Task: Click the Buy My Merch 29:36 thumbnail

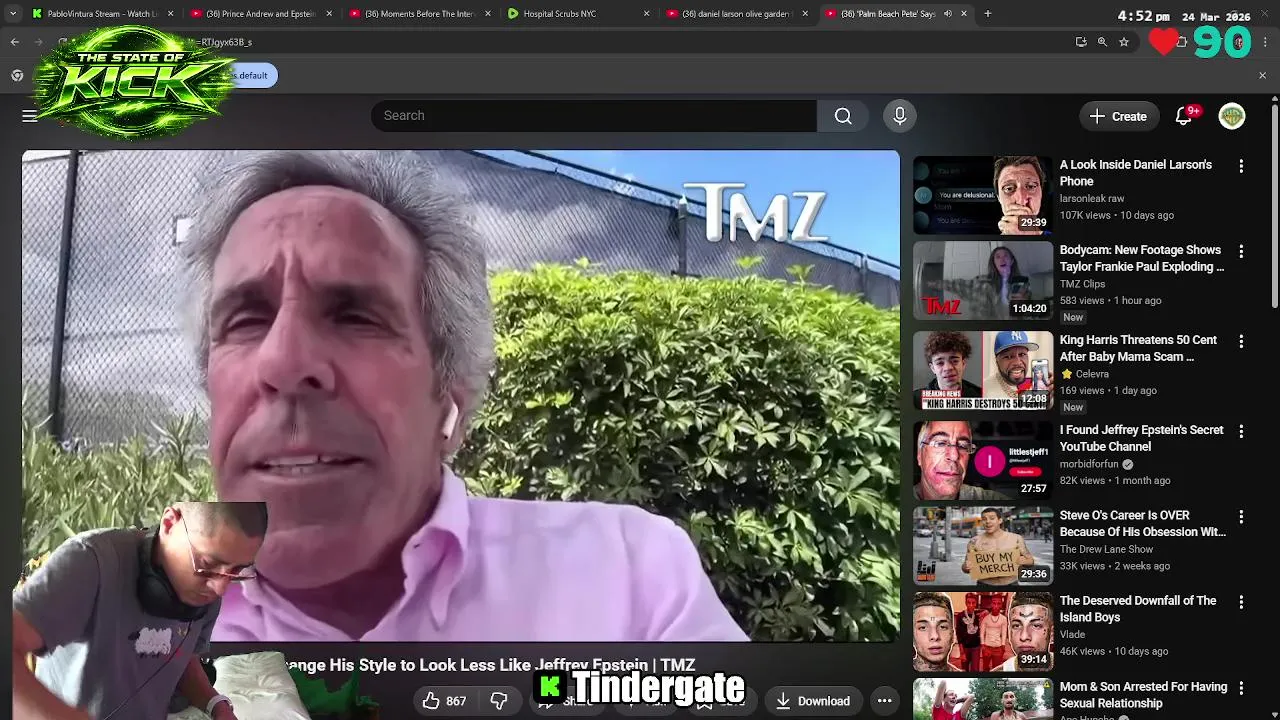Action: tap(983, 546)
